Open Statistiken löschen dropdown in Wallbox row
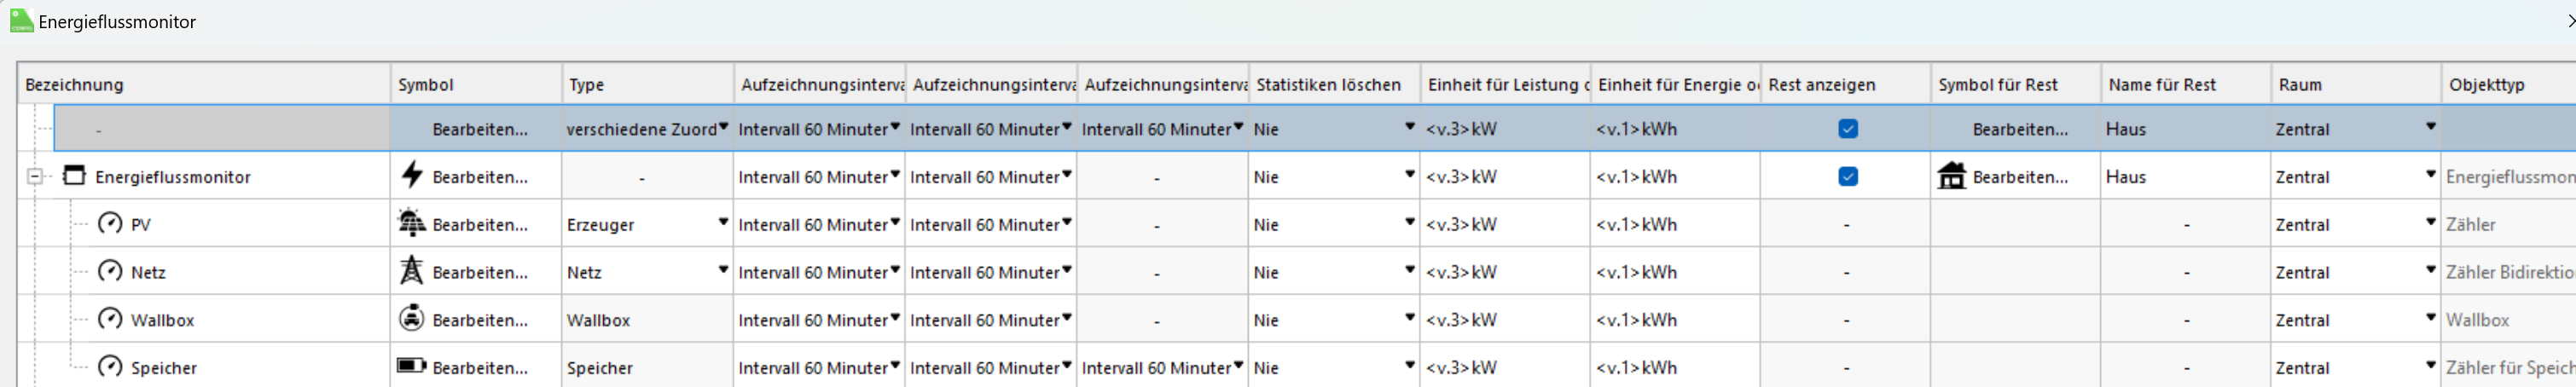 point(1409,318)
